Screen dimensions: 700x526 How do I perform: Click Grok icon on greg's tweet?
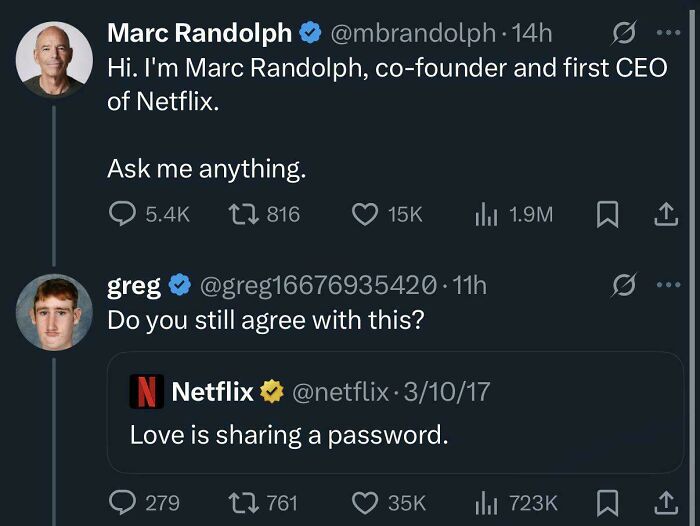[x=622, y=286]
